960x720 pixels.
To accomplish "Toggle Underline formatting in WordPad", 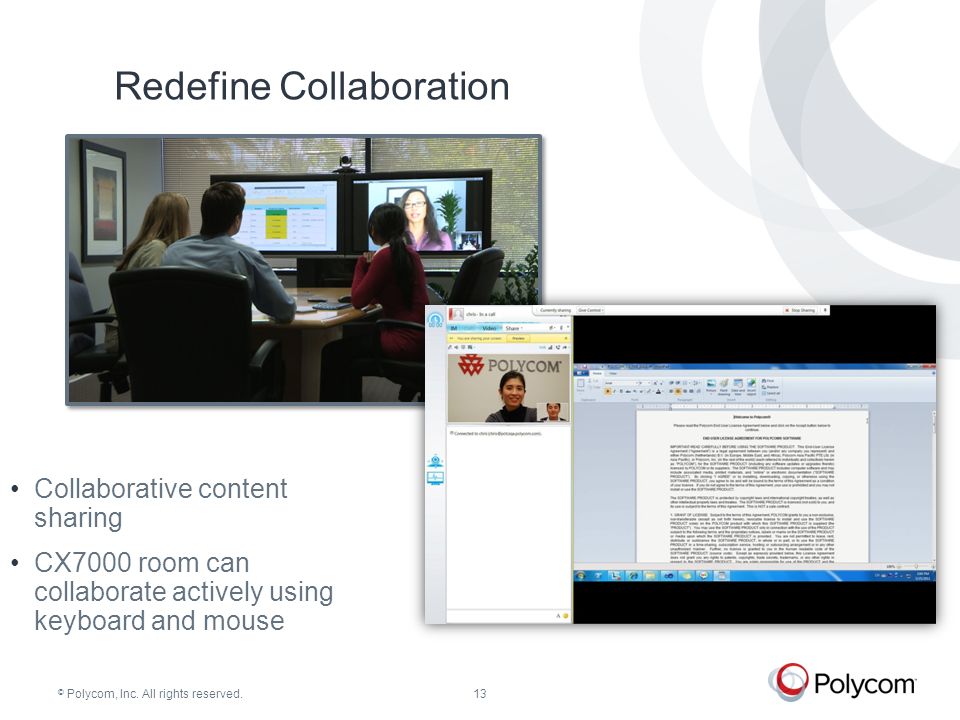I will tap(621, 391).
